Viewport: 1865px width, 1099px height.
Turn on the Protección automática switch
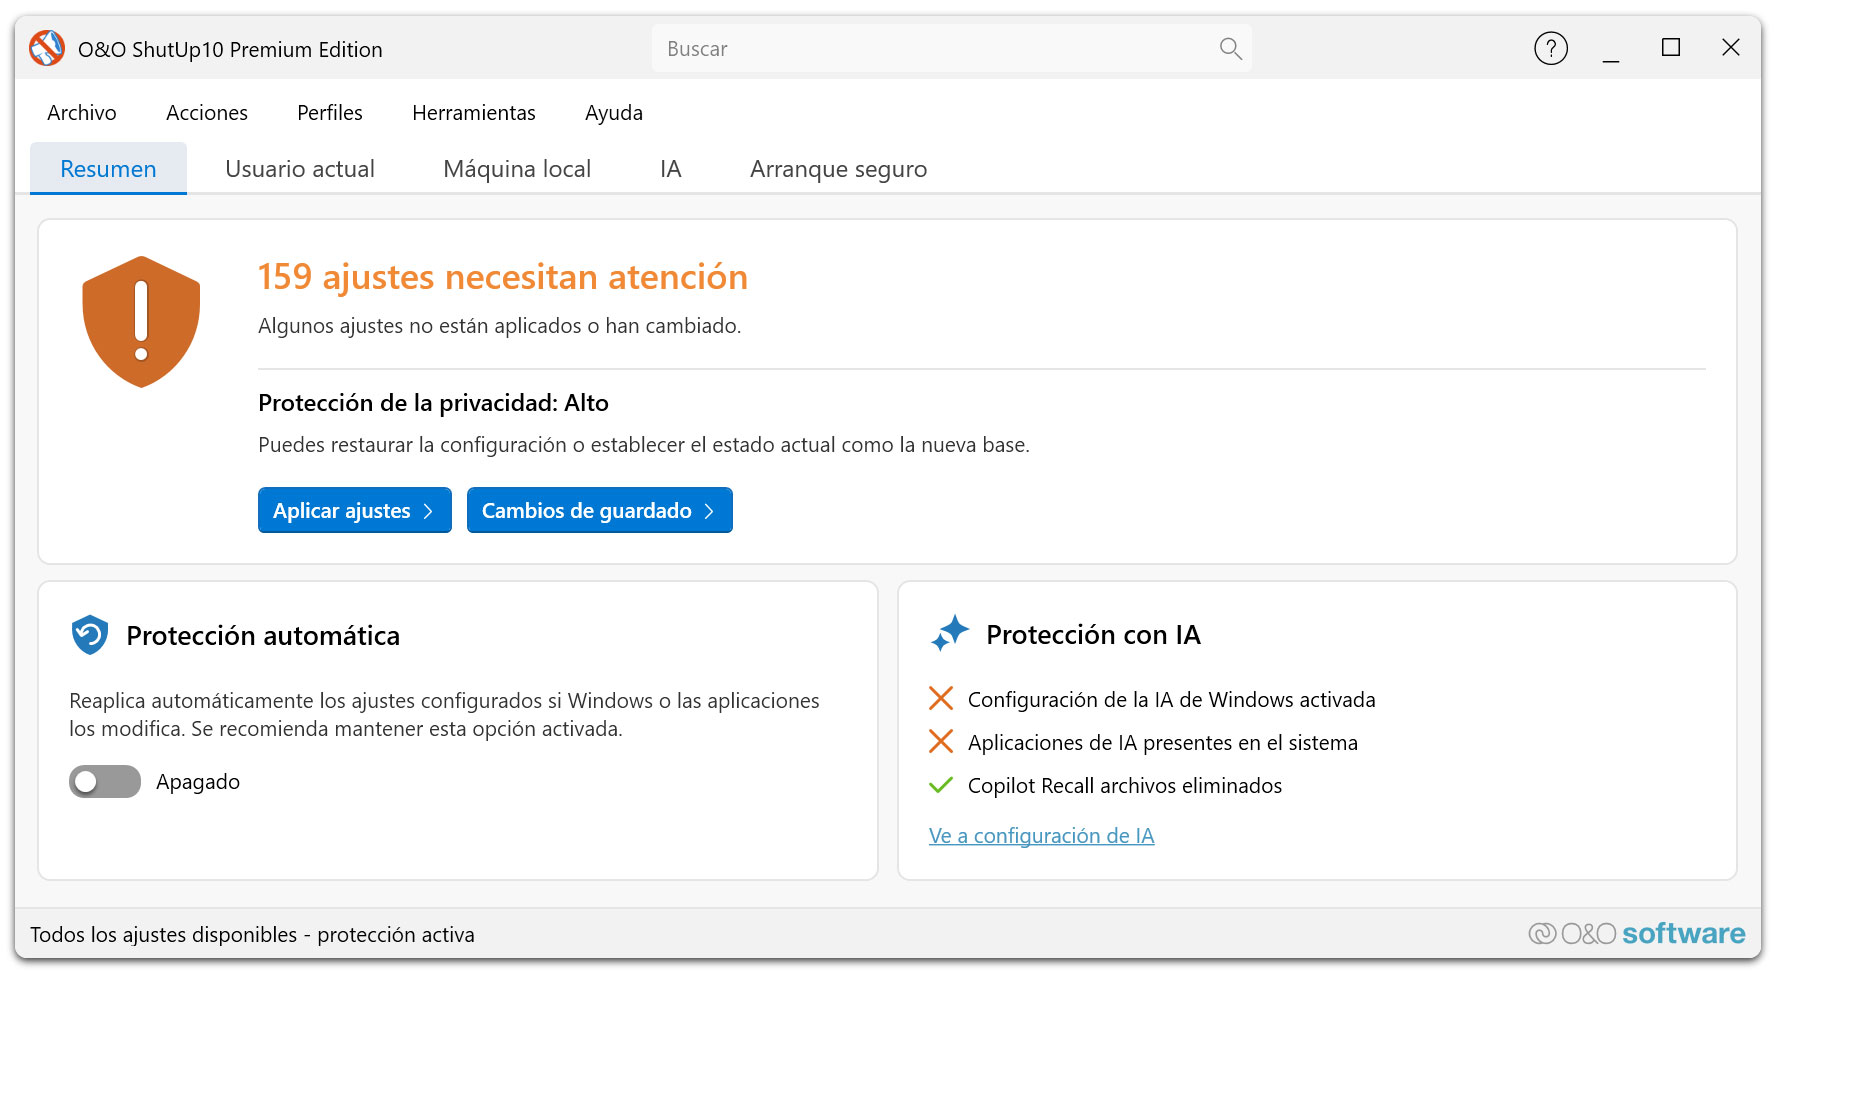[105, 782]
